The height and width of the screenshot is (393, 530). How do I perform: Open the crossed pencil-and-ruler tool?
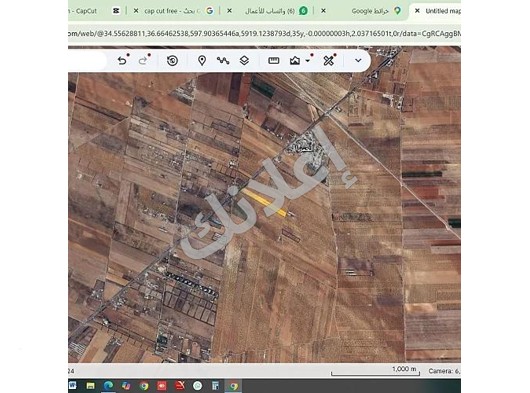click(328, 61)
